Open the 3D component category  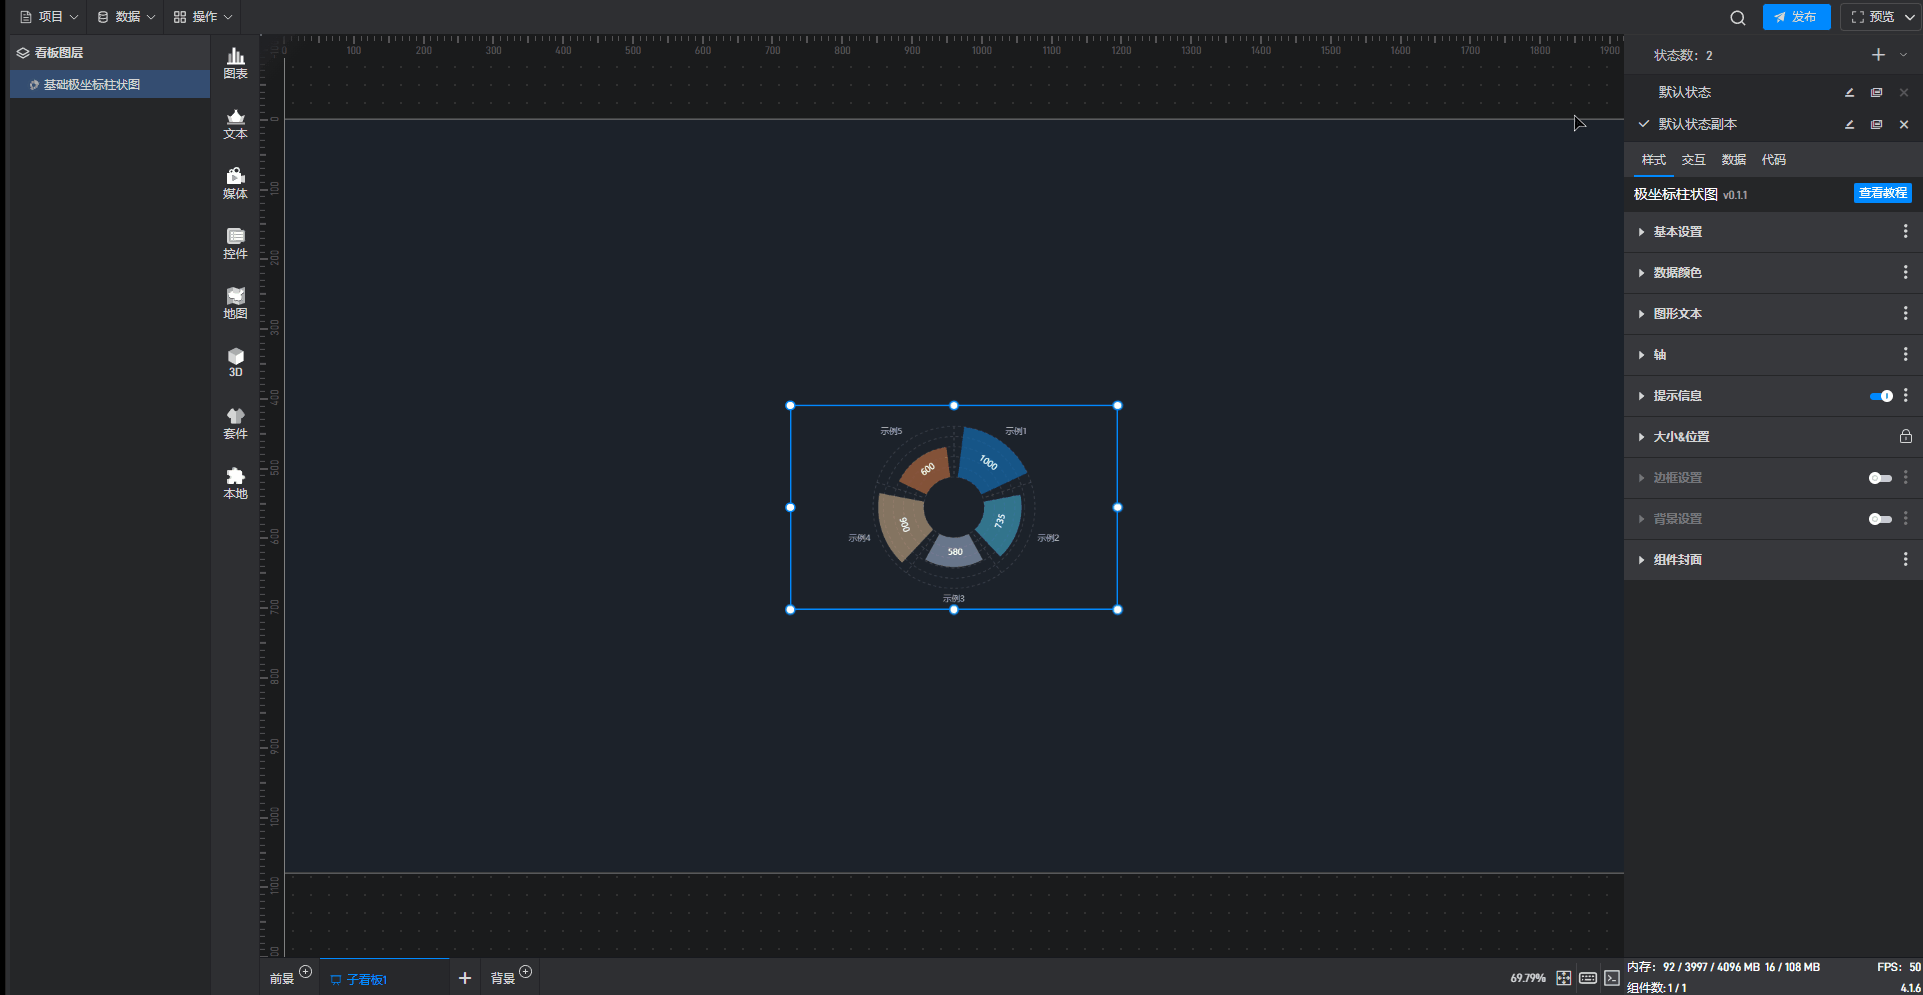point(235,362)
